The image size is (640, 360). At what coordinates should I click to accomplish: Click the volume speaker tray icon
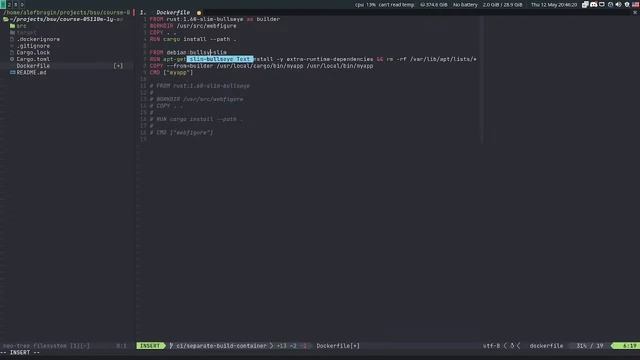coord(618,4)
